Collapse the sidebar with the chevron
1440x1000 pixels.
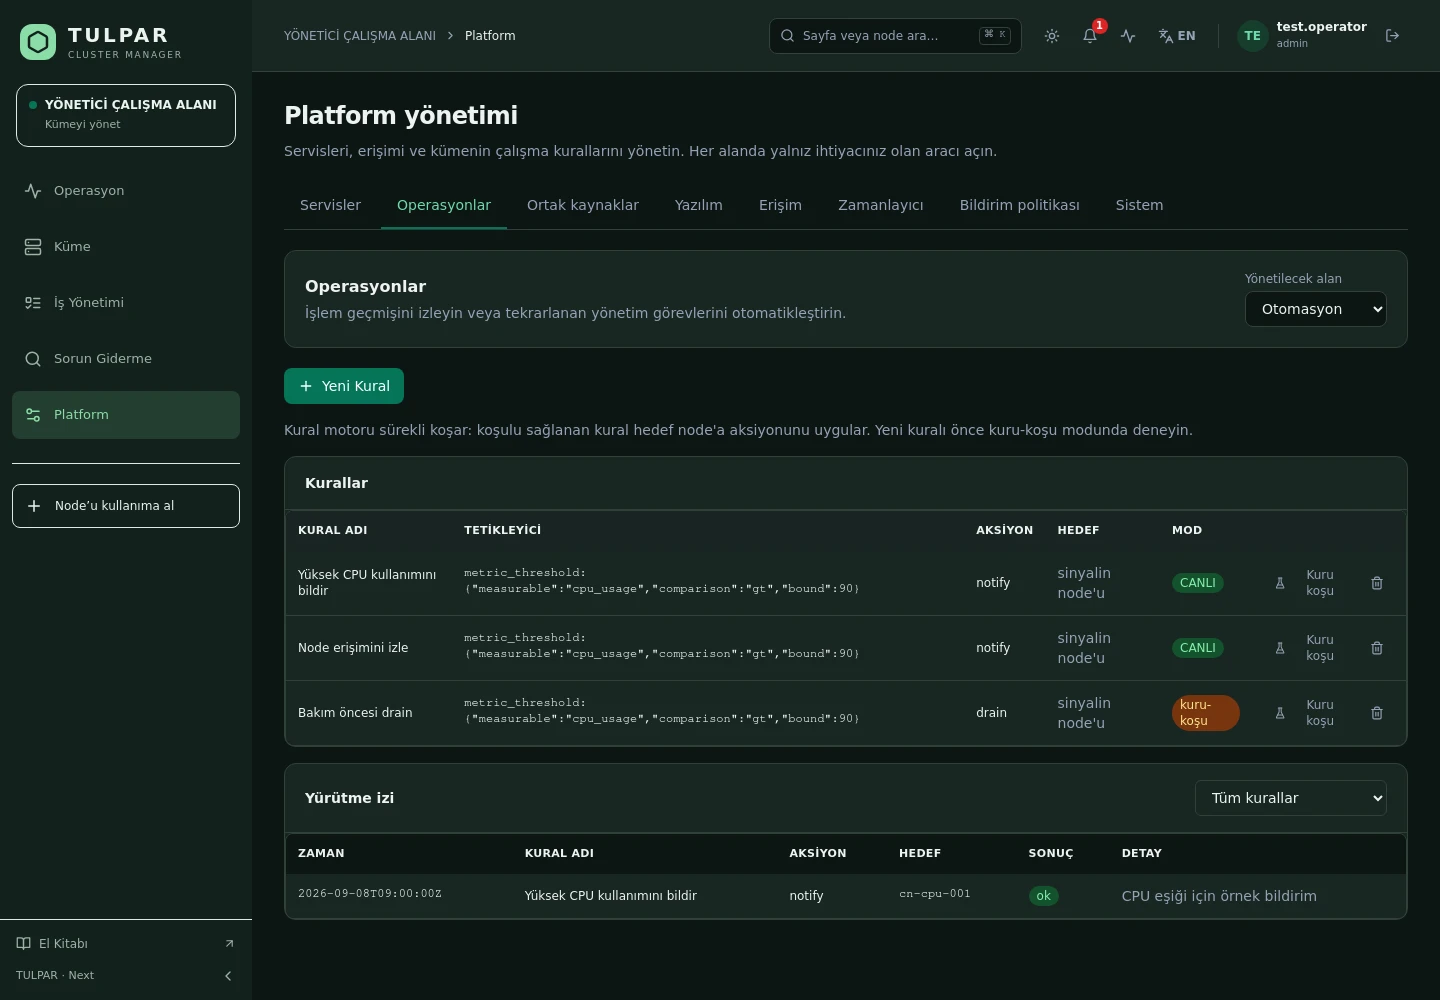[x=228, y=976]
